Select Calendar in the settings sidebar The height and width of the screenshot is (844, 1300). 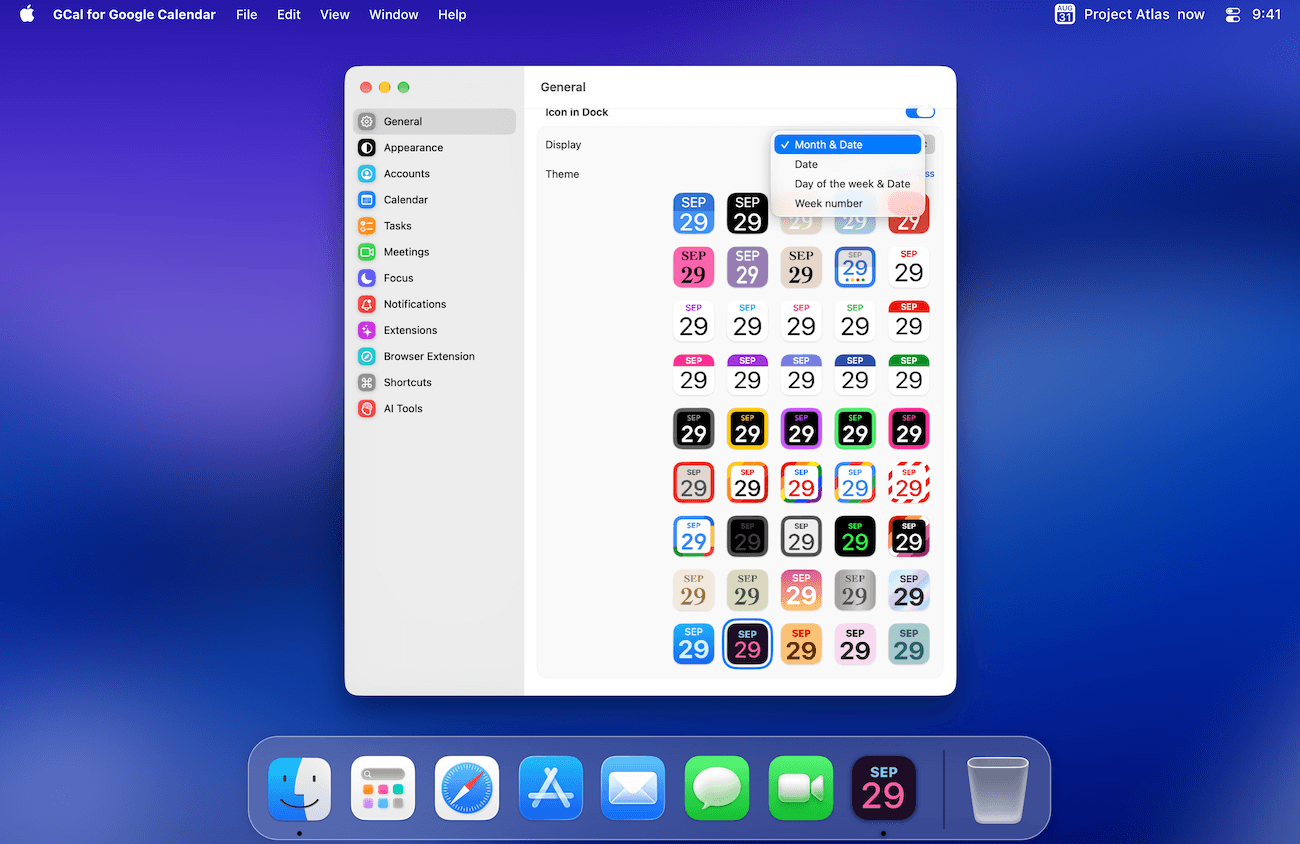coord(434,199)
